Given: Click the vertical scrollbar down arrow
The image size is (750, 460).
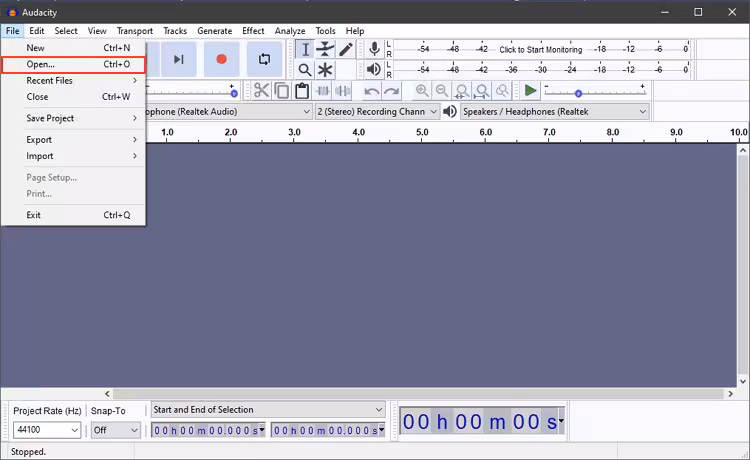Looking at the screenshot, I should [x=743, y=381].
